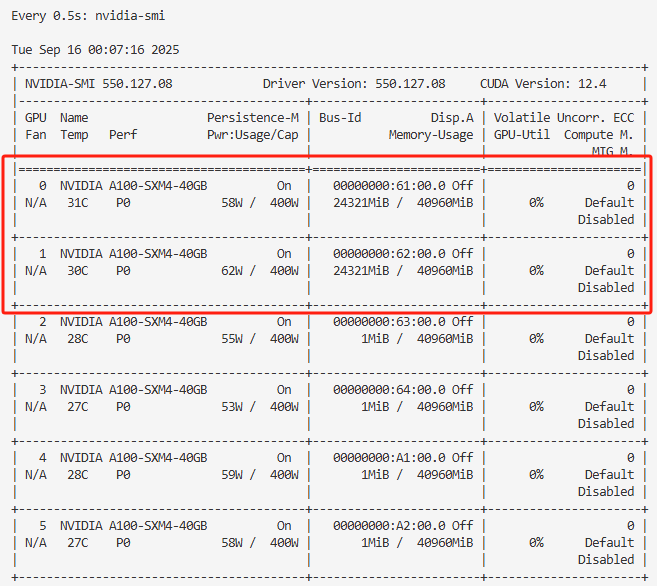This screenshot has width=657, height=586.
Task: Click GPU 3's 53W power usage value
Action: [x=233, y=406]
